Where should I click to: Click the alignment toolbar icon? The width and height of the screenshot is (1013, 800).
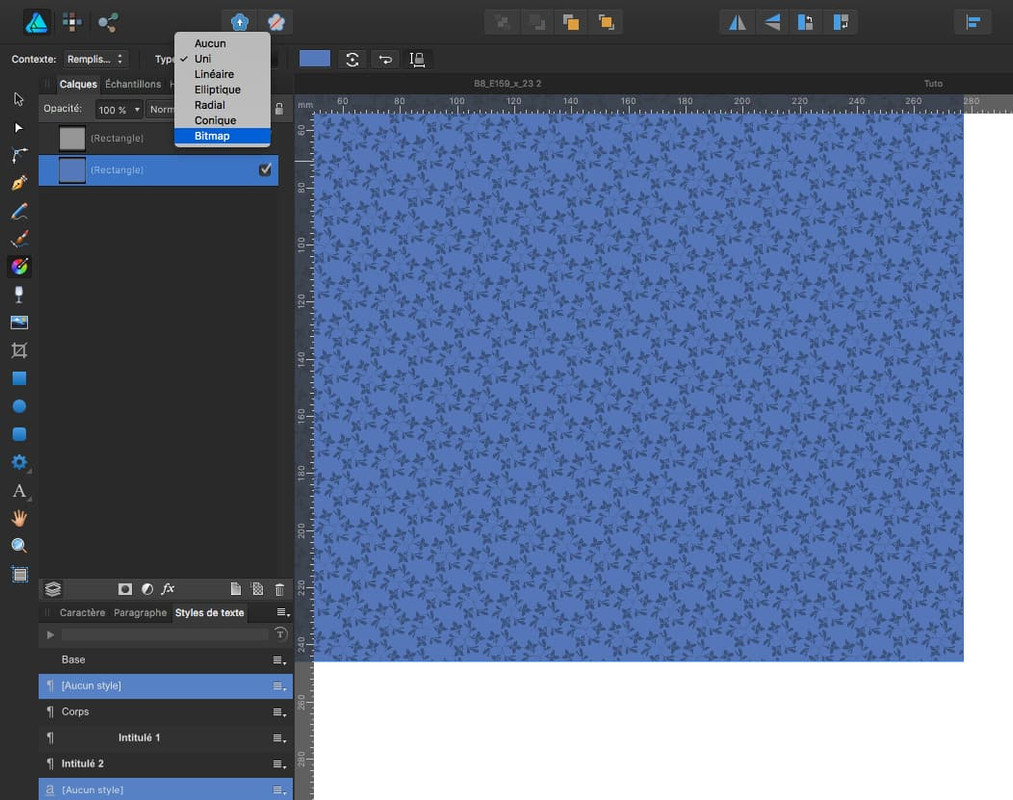click(x=973, y=23)
